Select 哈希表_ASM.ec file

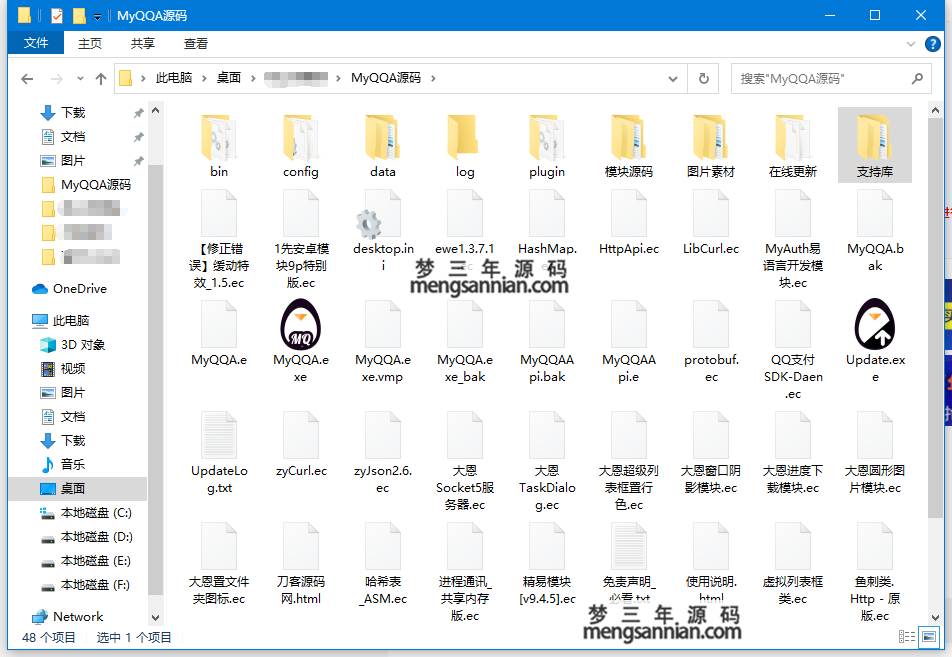382,563
